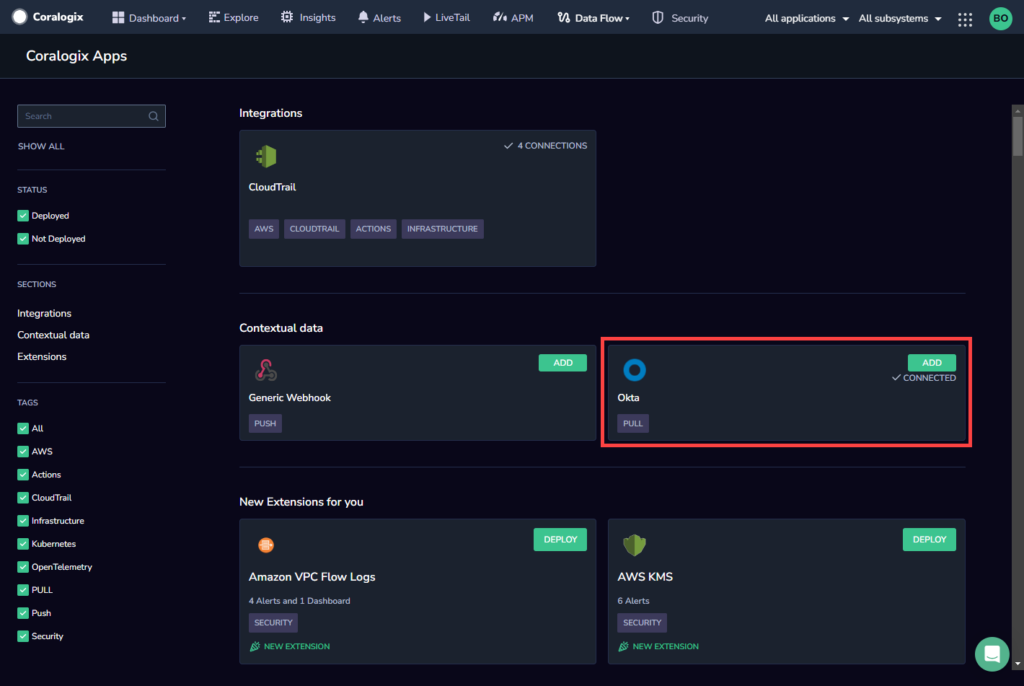The width and height of the screenshot is (1024, 686).
Task: Click the Security shield icon
Action: pyautogui.click(x=658, y=18)
